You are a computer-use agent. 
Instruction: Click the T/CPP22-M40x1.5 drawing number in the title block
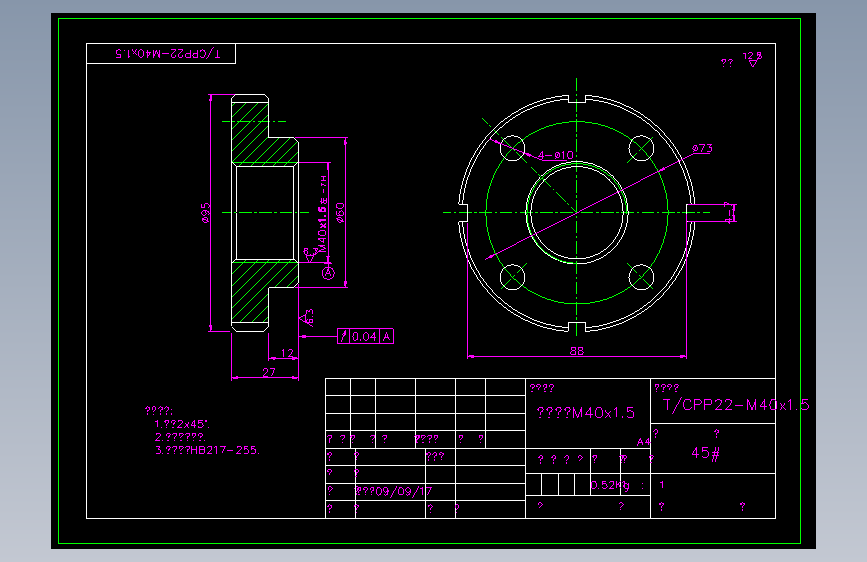click(x=736, y=405)
